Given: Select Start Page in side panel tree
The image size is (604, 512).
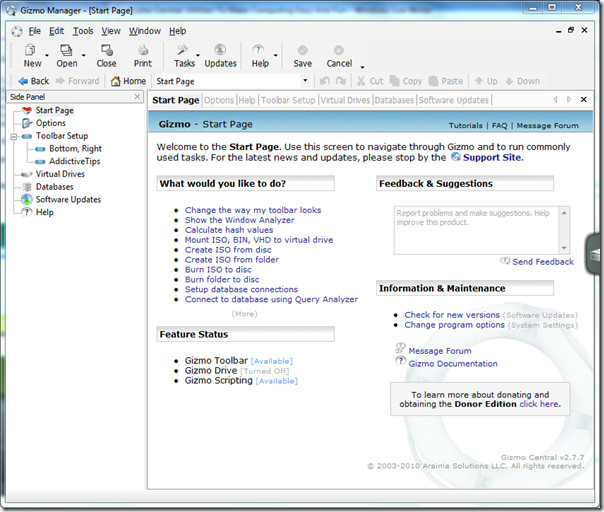Looking at the screenshot, I should (x=54, y=111).
